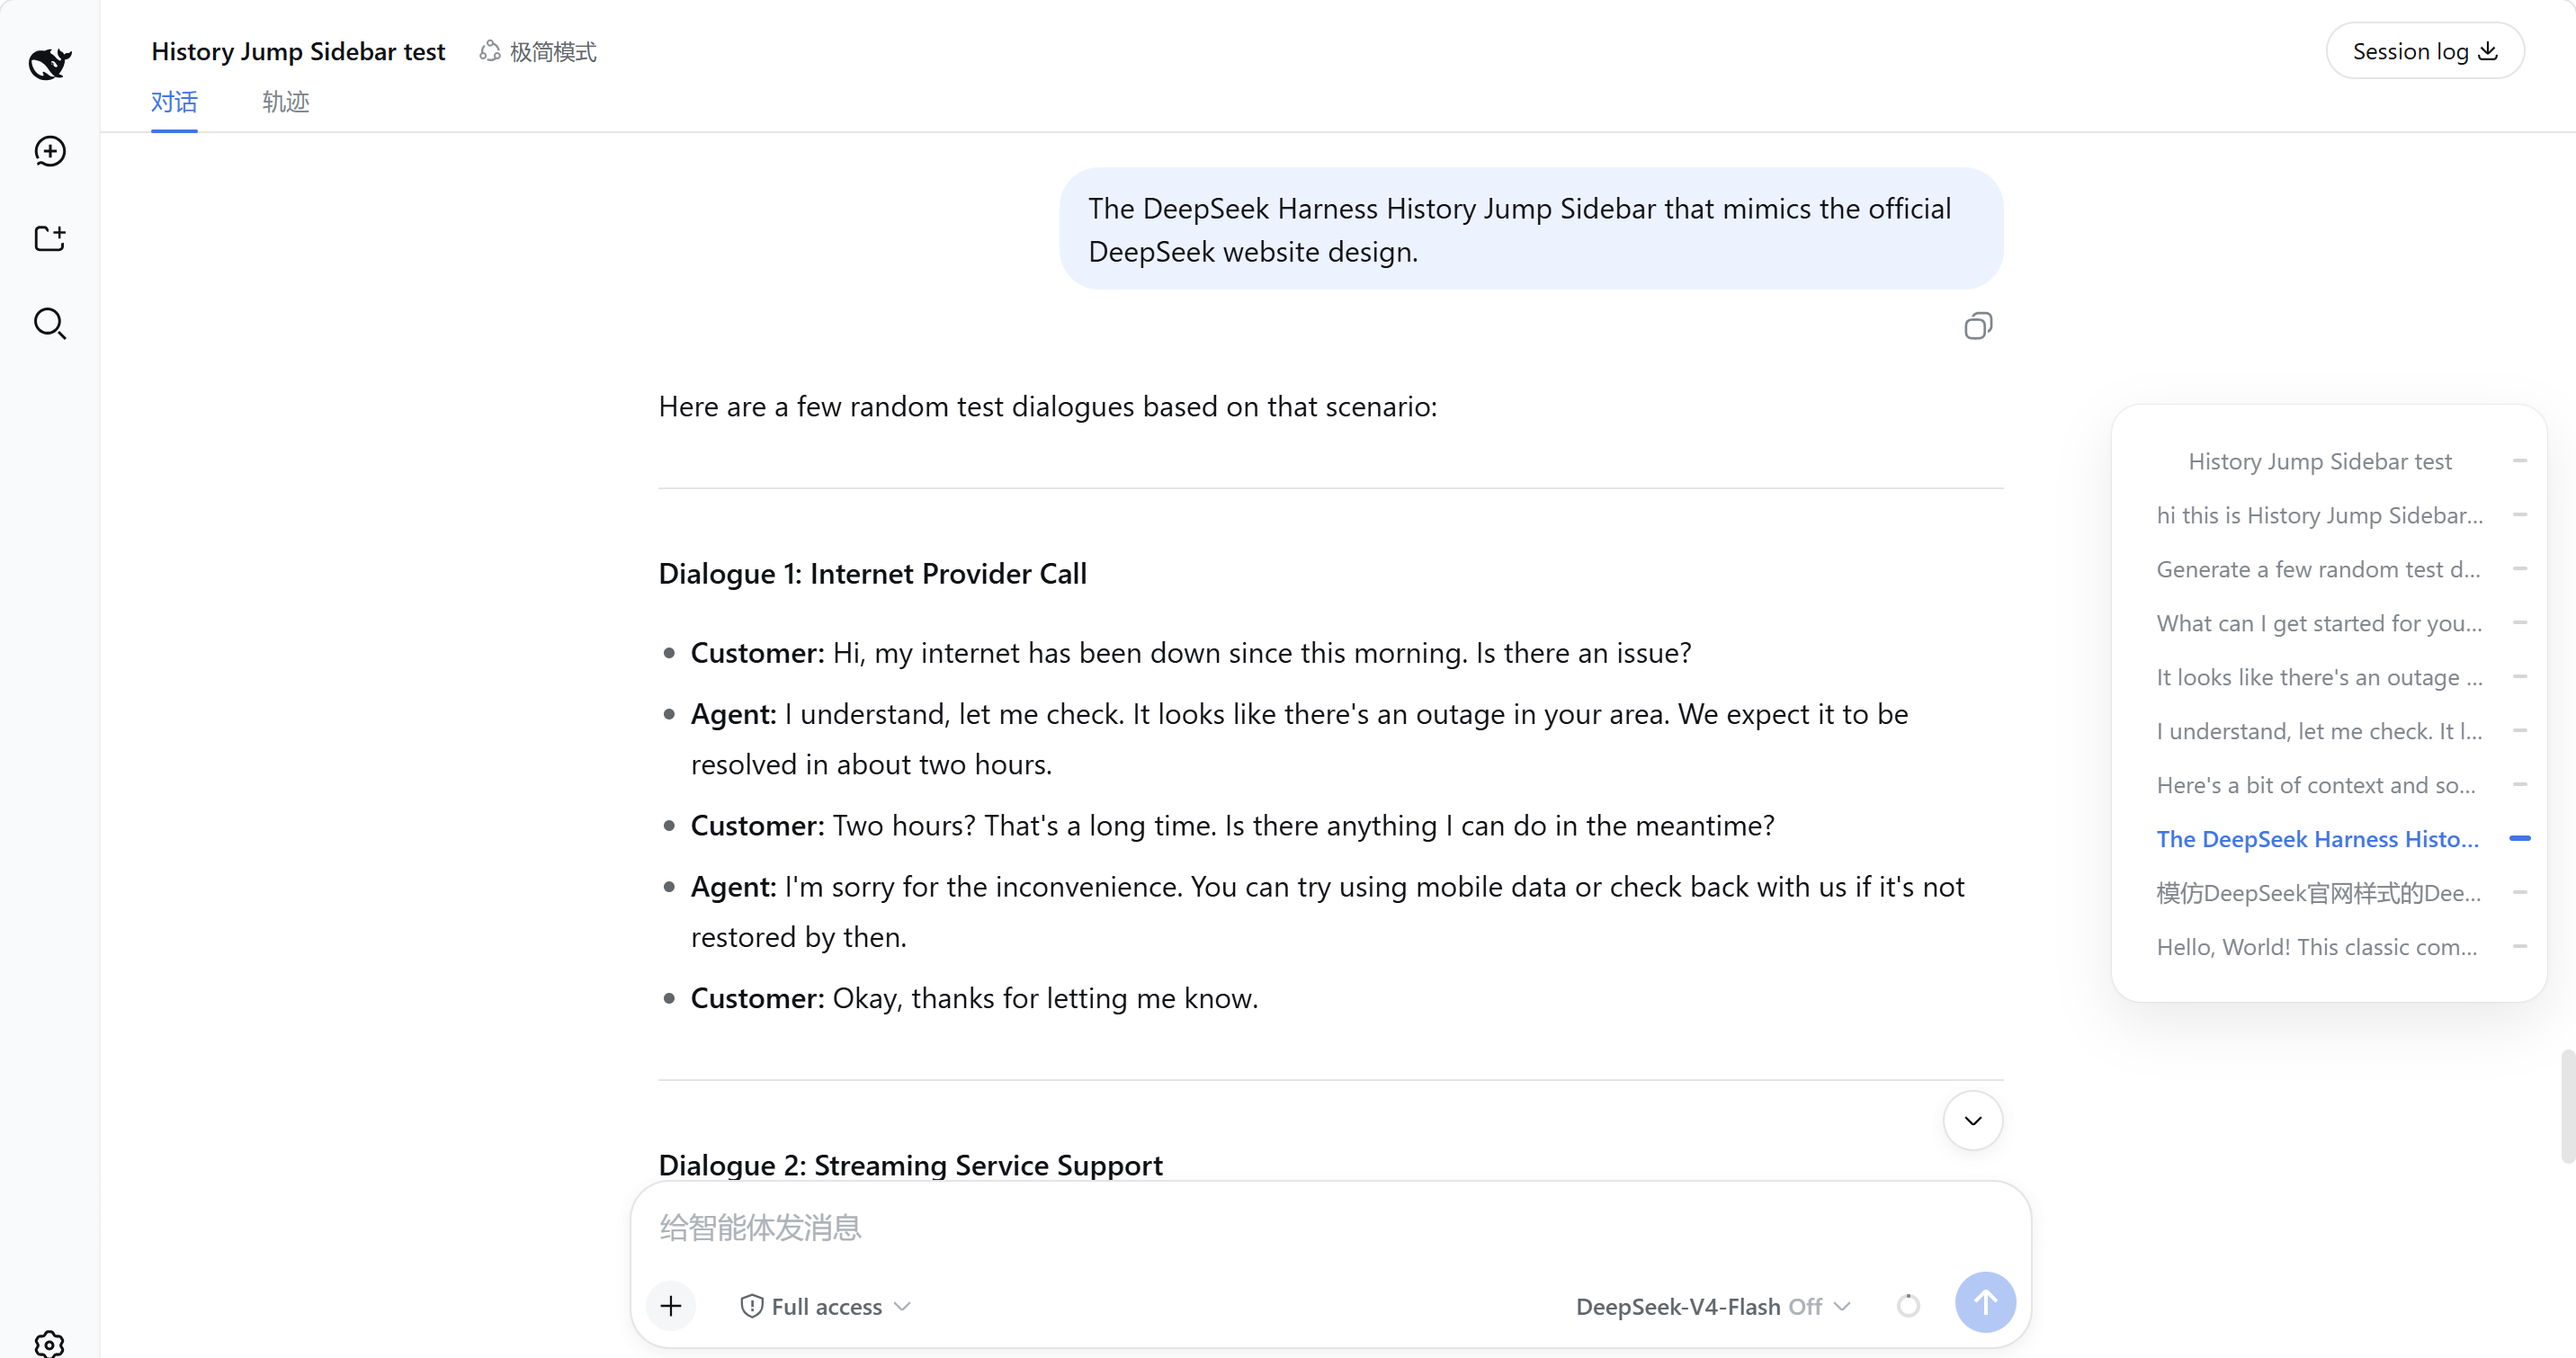2576x1358 pixels.
Task: Open the DeepSeek-V4-Flash model selector
Action: [1713, 1306]
